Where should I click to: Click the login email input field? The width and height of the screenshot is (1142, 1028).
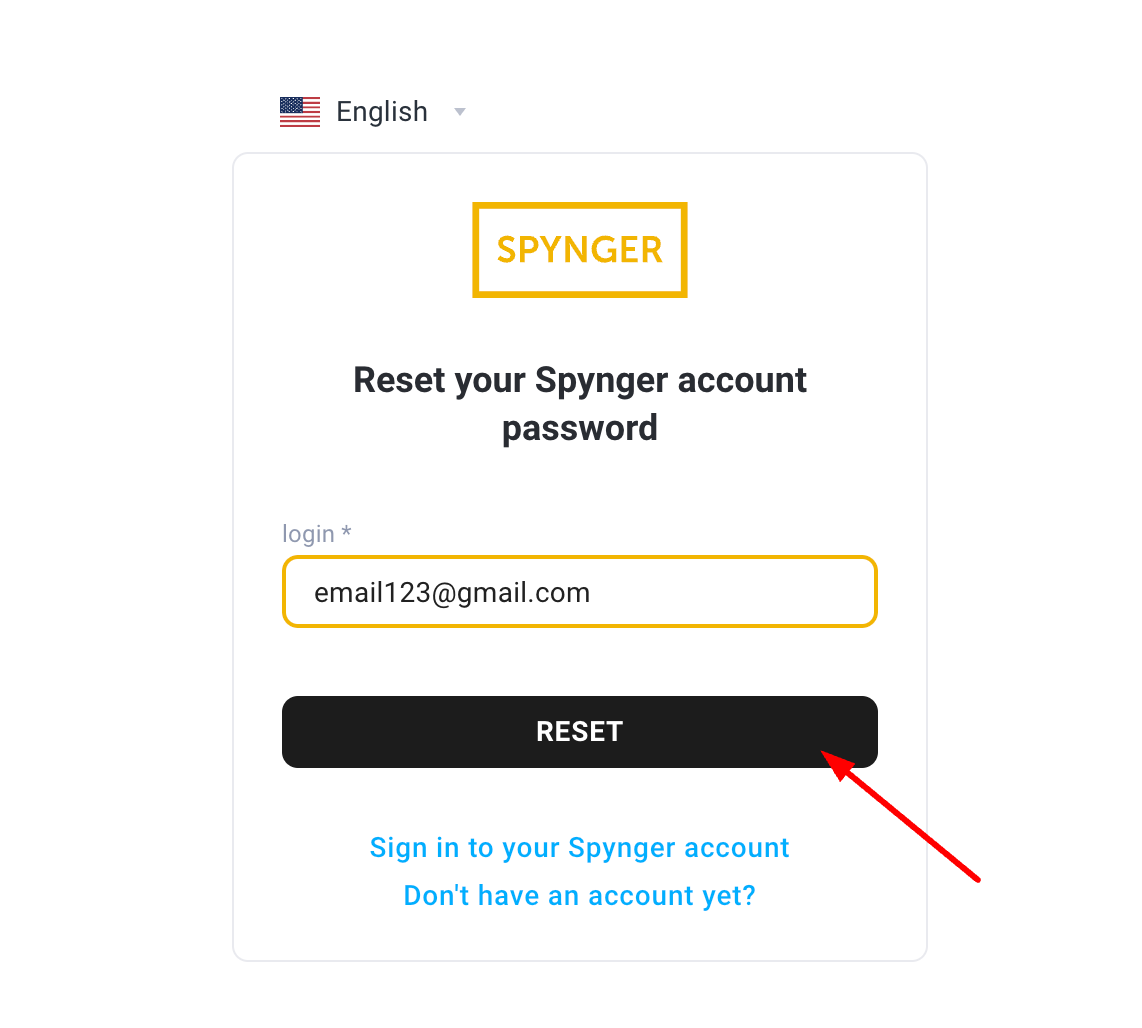(580, 592)
